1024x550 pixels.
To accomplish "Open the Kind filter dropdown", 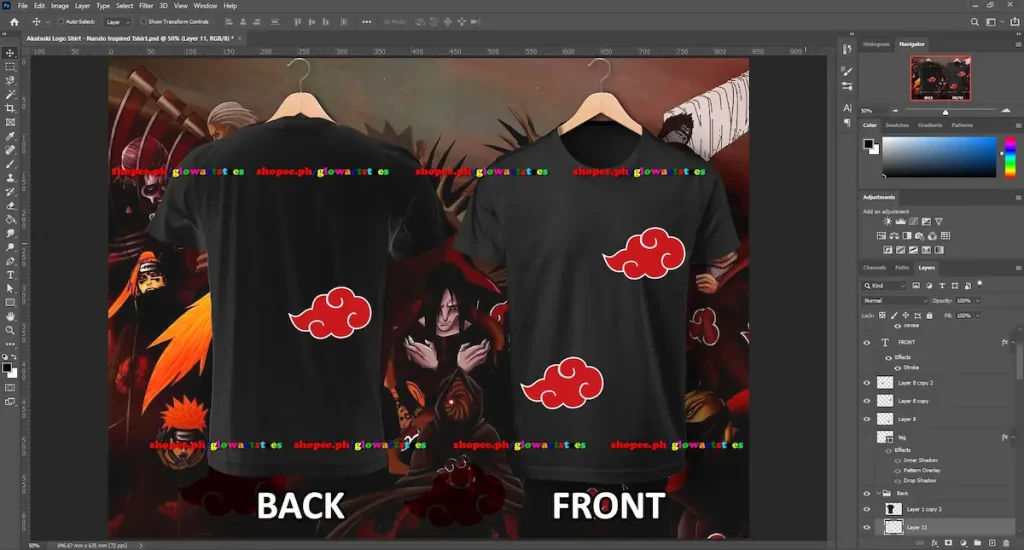I will (884, 285).
